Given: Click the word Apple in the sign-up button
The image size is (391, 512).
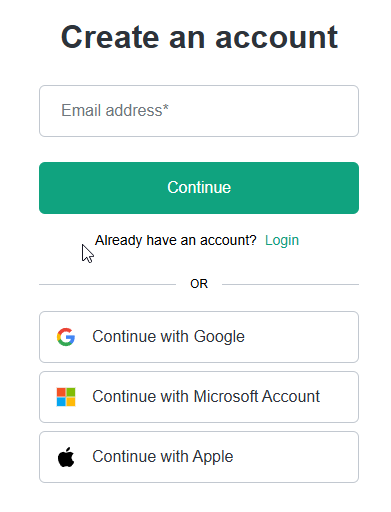Looking at the screenshot, I should [x=213, y=457].
